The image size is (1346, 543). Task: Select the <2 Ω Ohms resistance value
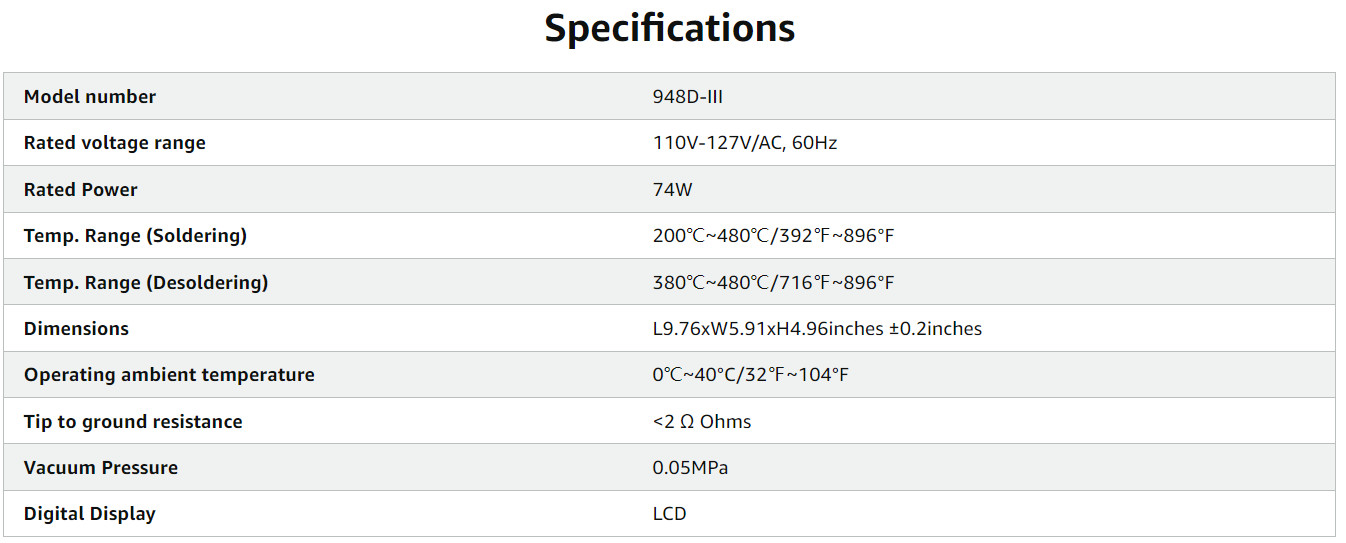click(701, 422)
